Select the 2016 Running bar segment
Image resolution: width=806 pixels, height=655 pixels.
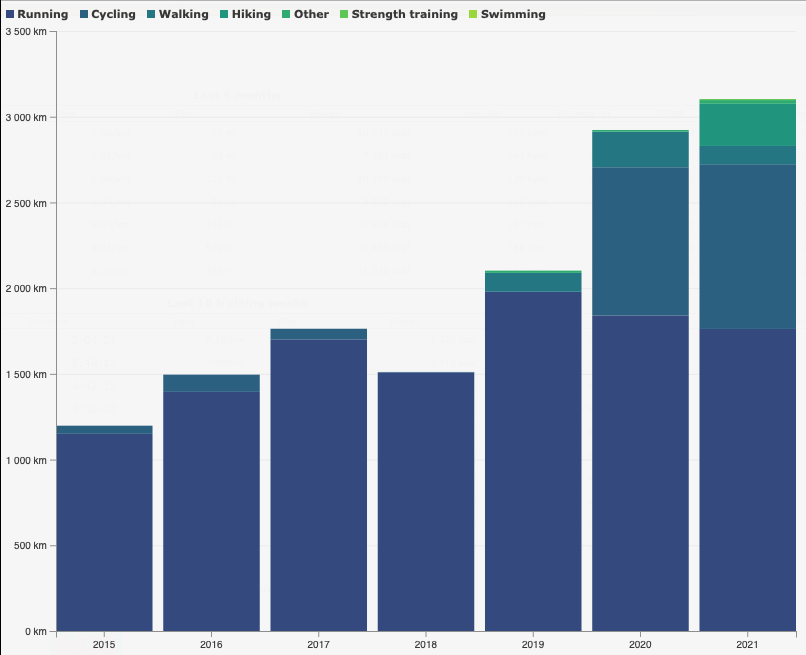pos(211,510)
